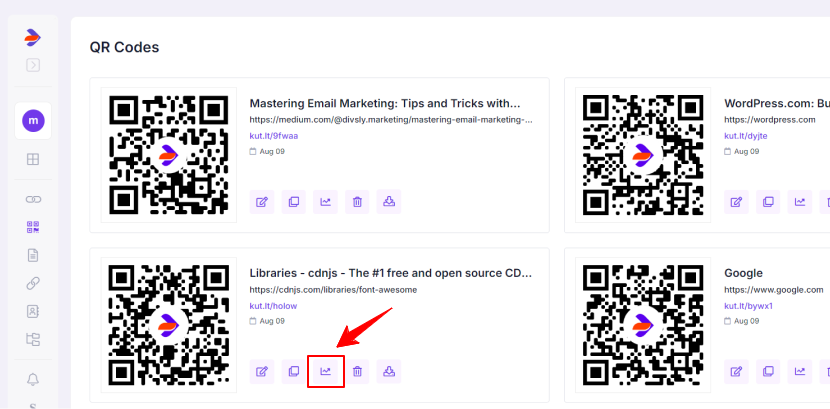The width and height of the screenshot is (830, 409).
Task: View analytics for Libraries cdnjs QR code
Action: (326, 371)
